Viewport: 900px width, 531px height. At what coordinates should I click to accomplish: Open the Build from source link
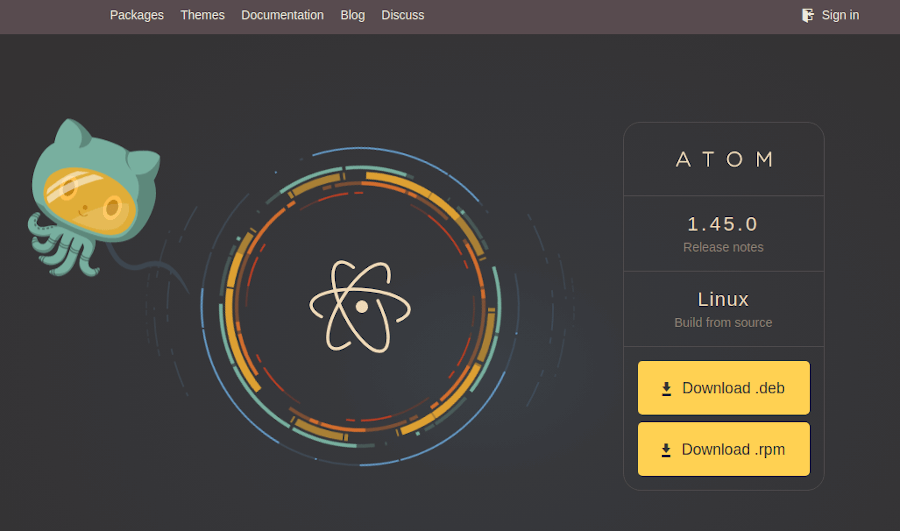[x=723, y=323]
